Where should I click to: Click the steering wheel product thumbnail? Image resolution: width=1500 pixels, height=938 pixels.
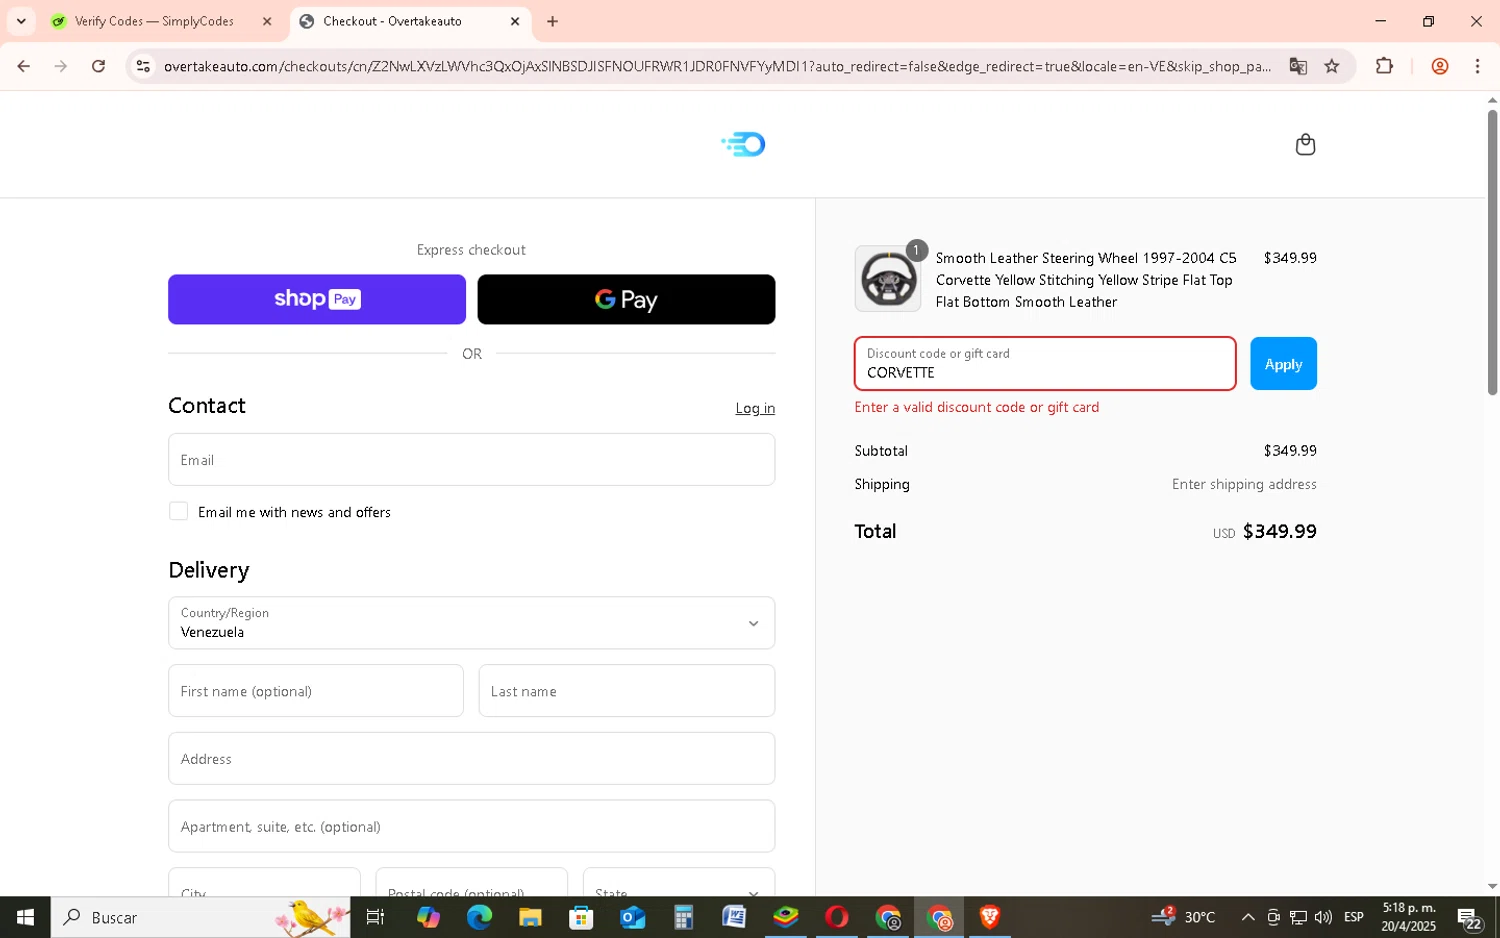point(888,279)
